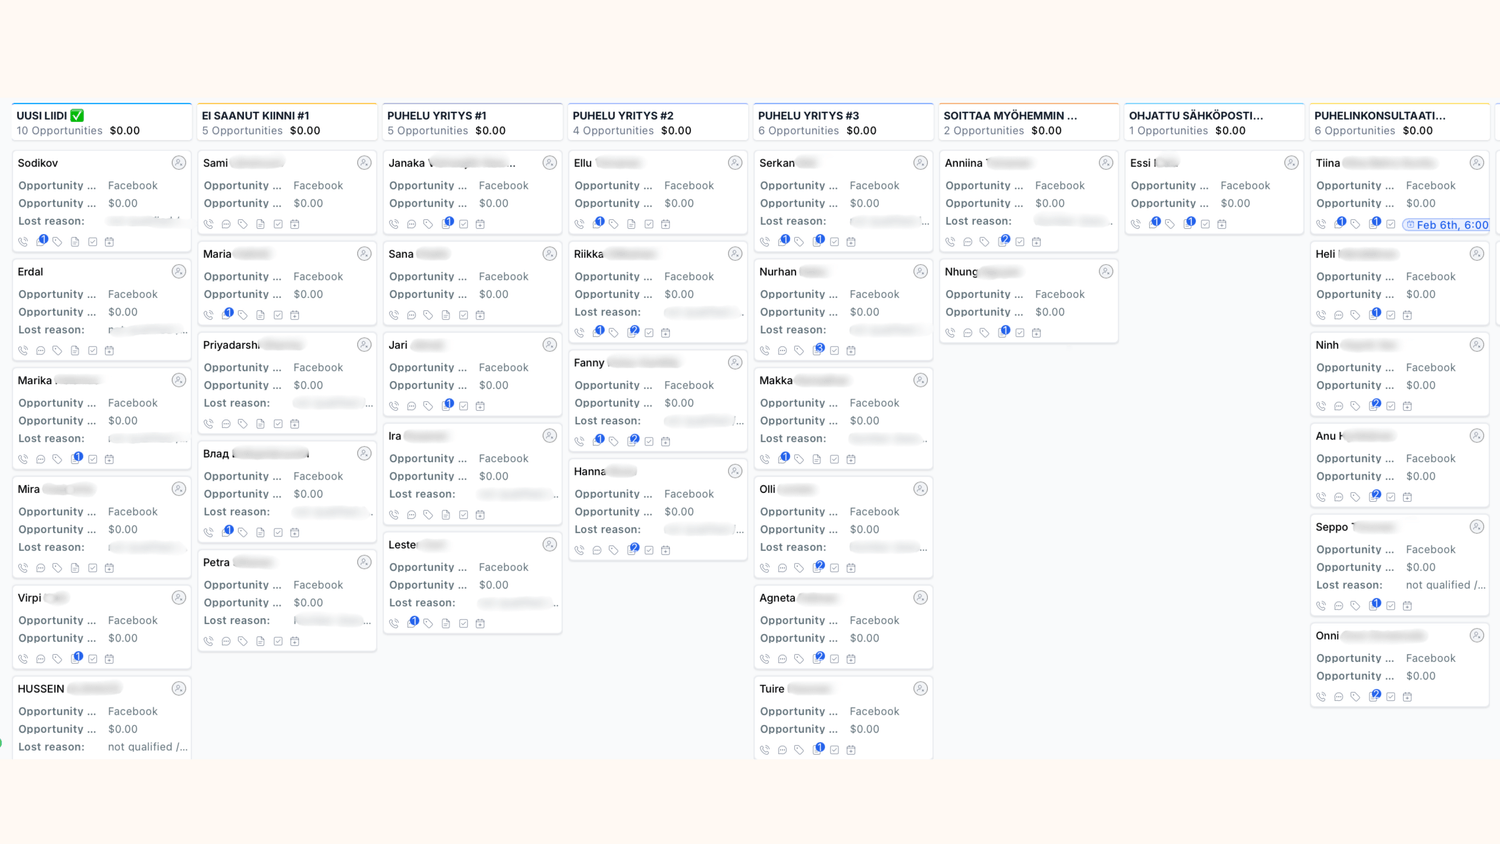The height and width of the screenshot is (844, 1500).
Task: Click the phone icon on Anniina's card
Action: pos(951,242)
